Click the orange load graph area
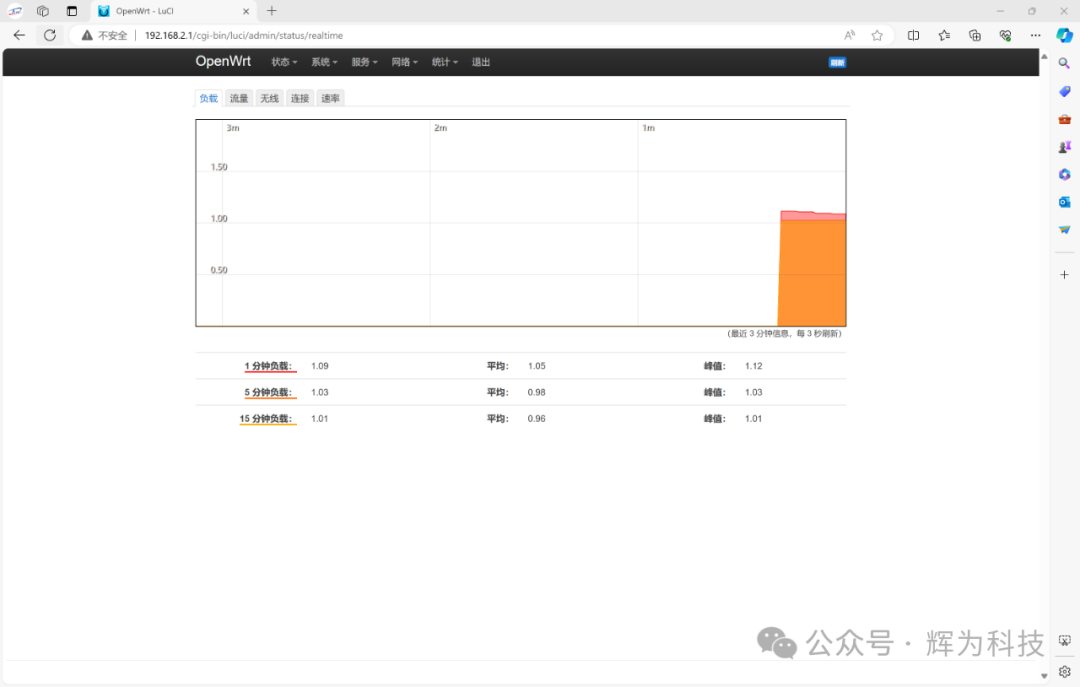This screenshot has width=1080, height=687. [812, 270]
